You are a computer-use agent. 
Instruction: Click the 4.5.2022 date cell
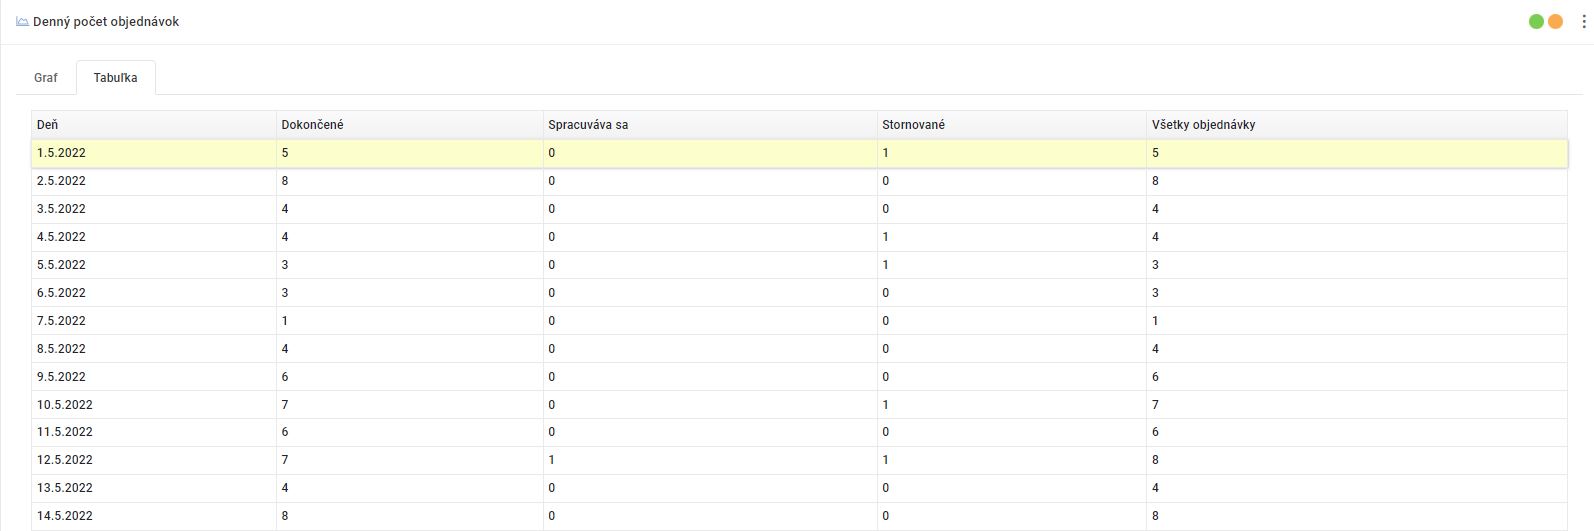click(x=61, y=237)
